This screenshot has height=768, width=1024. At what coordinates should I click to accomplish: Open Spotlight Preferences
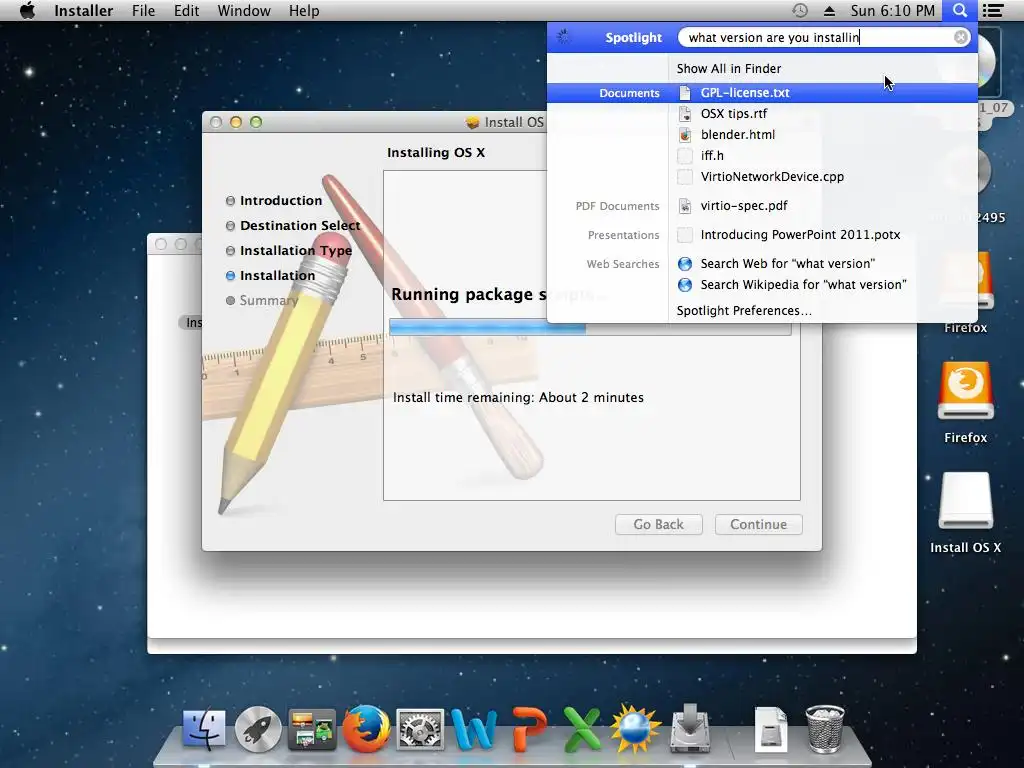744,311
